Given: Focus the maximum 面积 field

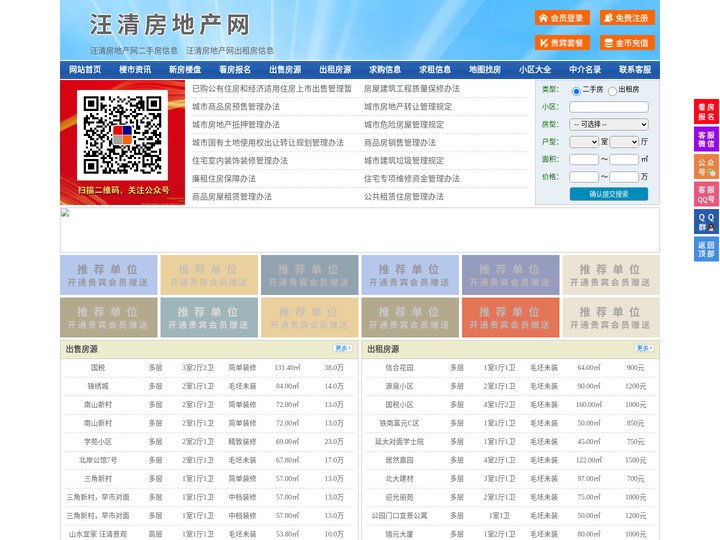Looking at the screenshot, I should 624,159.
